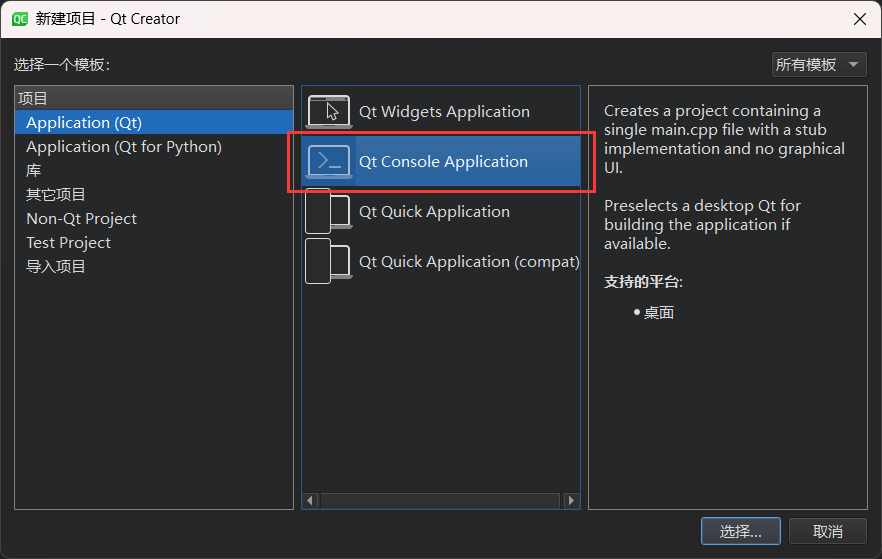
Task: Click the Qt Creator logo in title bar
Action: tap(19, 19)
